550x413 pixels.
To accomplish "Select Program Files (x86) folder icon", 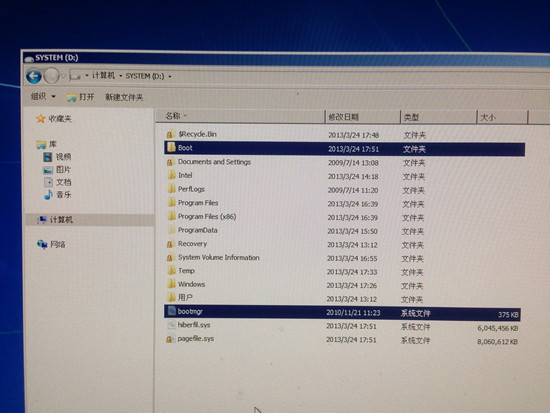I will tap(172, 216).
